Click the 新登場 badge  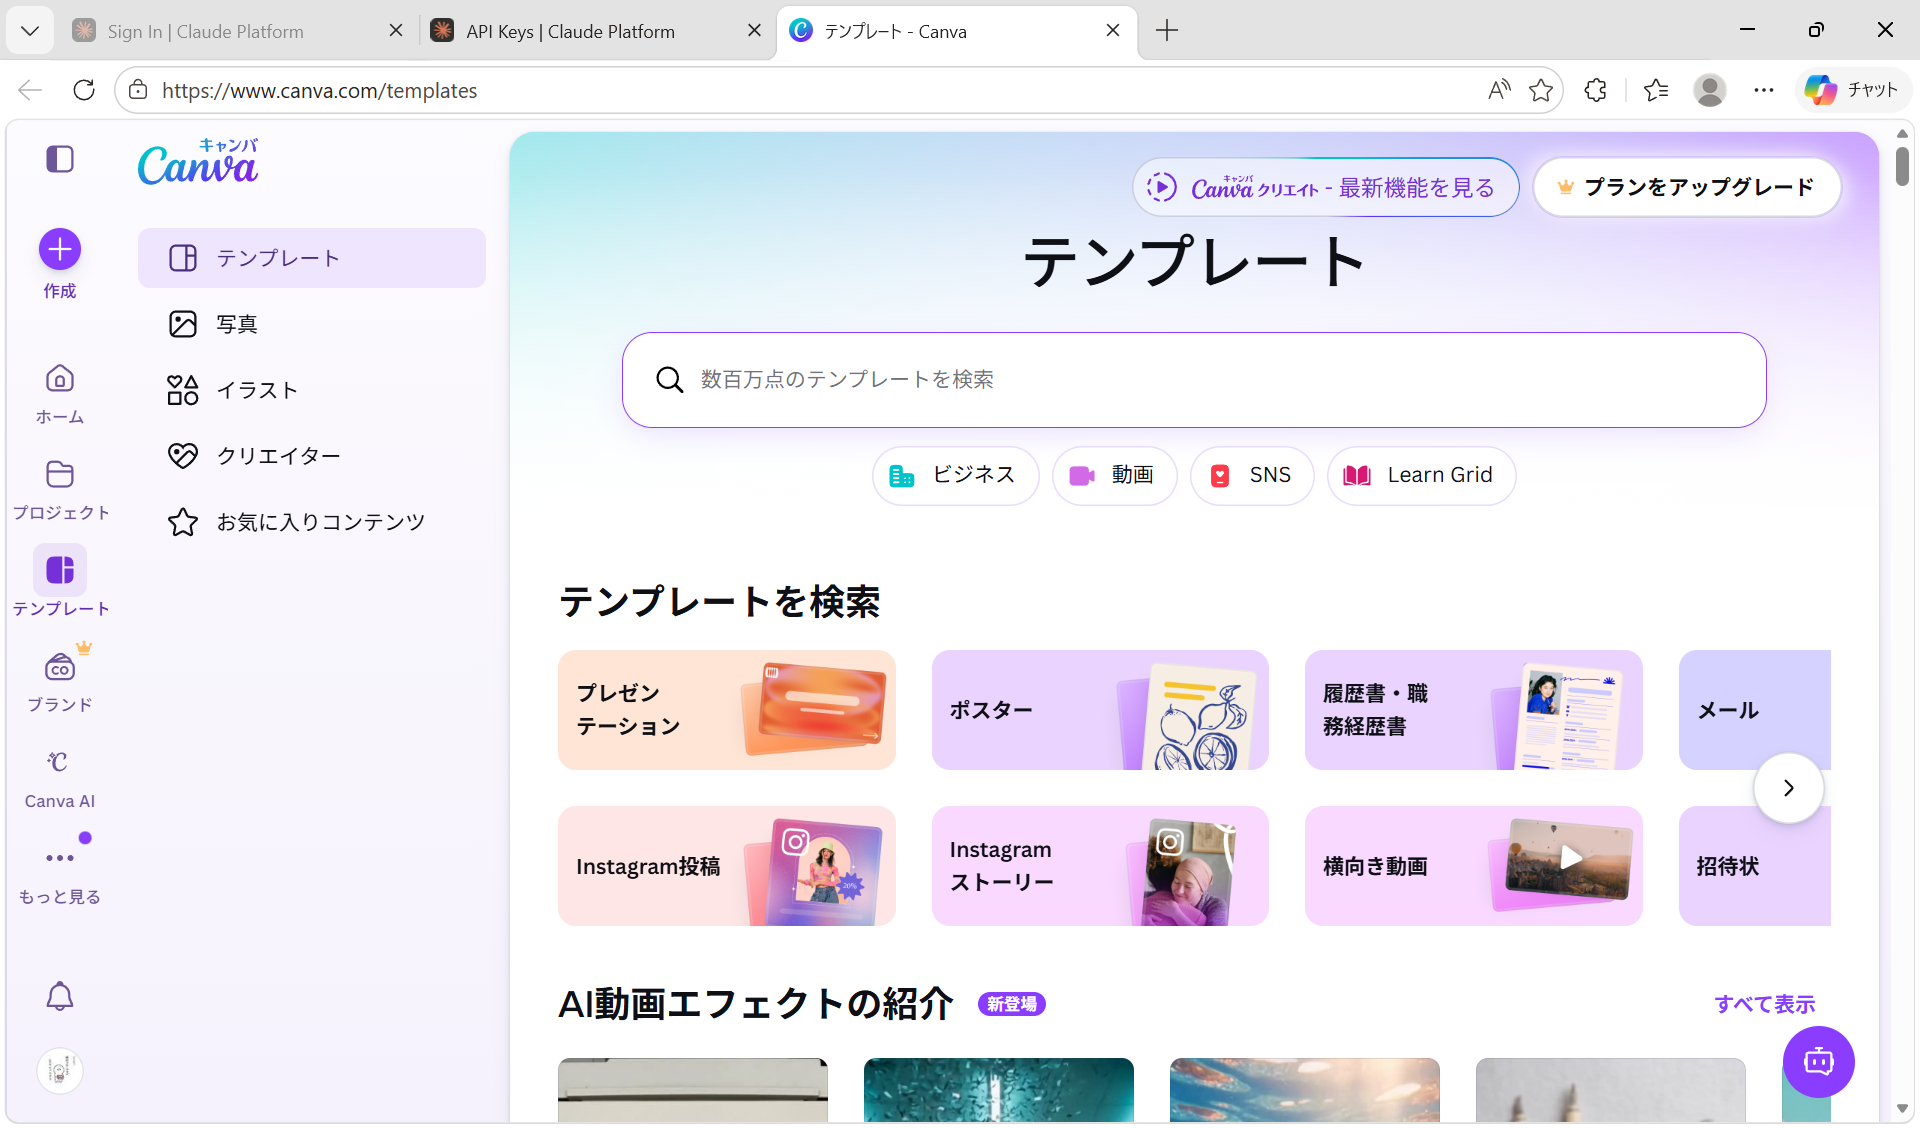[1012, 1004]
